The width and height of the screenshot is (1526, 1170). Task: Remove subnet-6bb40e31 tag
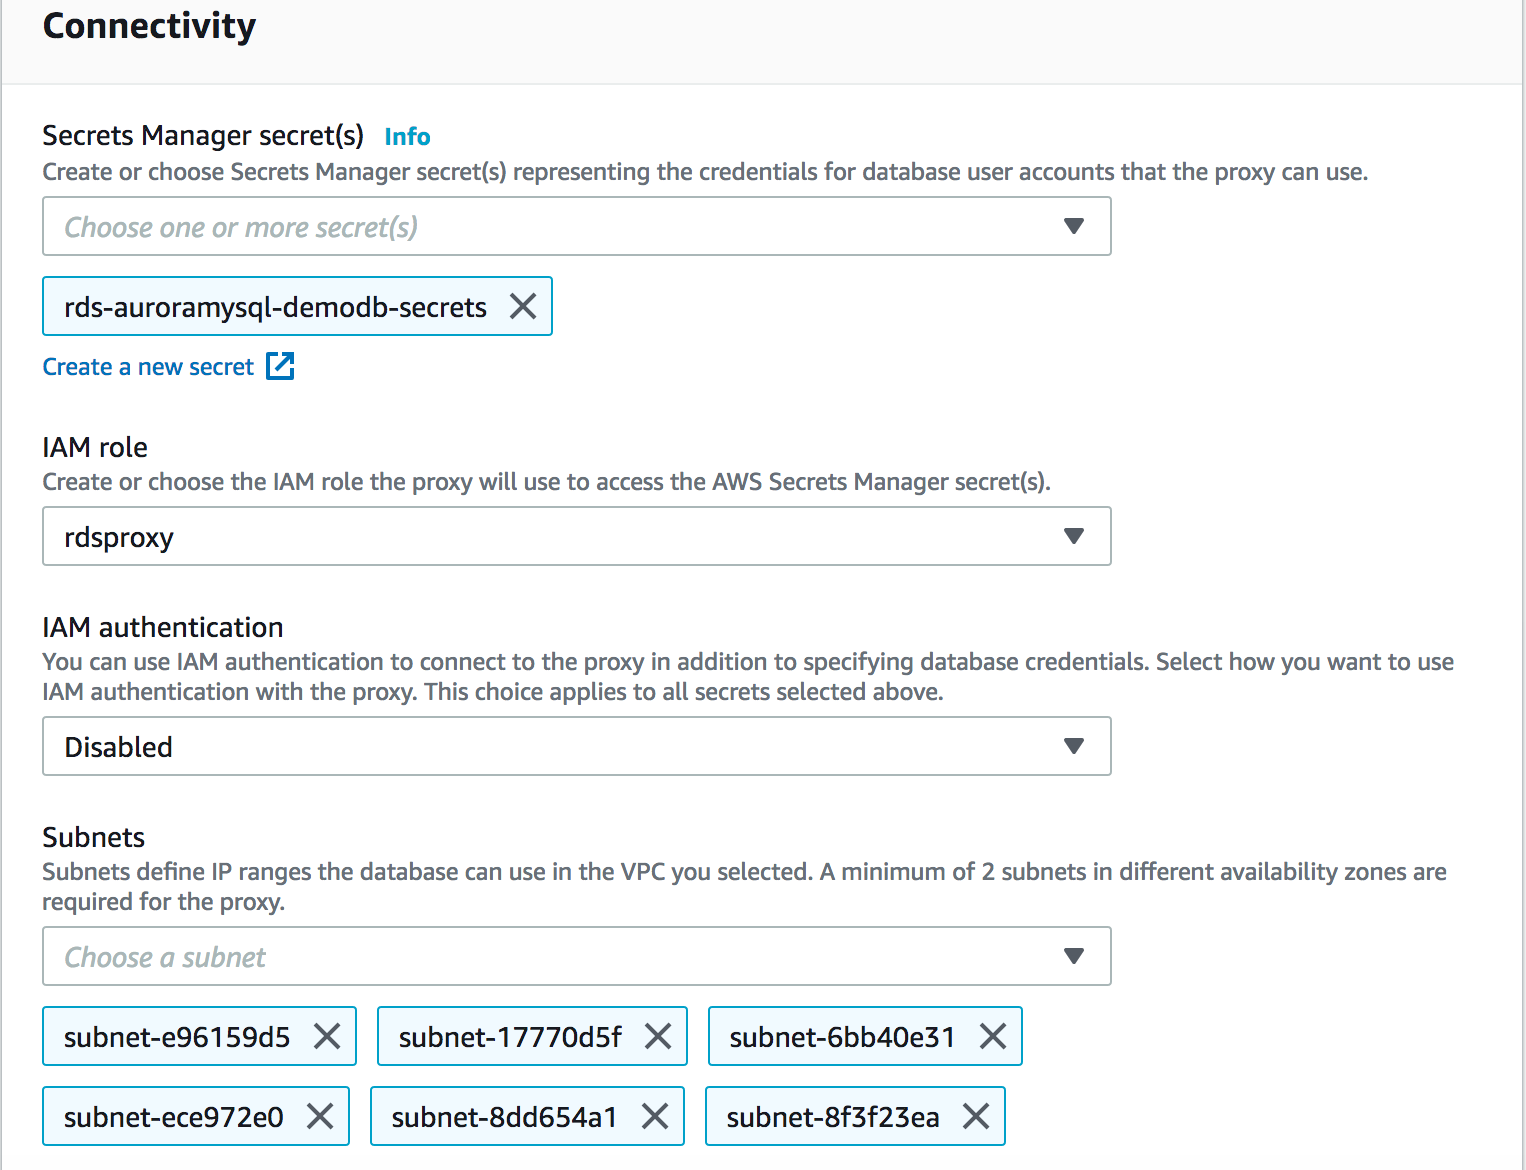tap(993, 1036)
